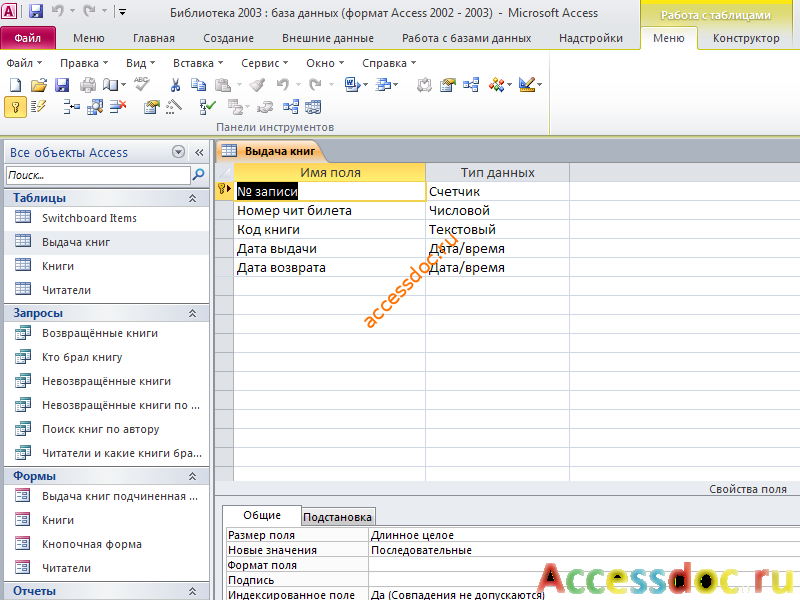Open the Сервис menu
The width and height of the screenshot is (800, 600).
coord(264,63)
